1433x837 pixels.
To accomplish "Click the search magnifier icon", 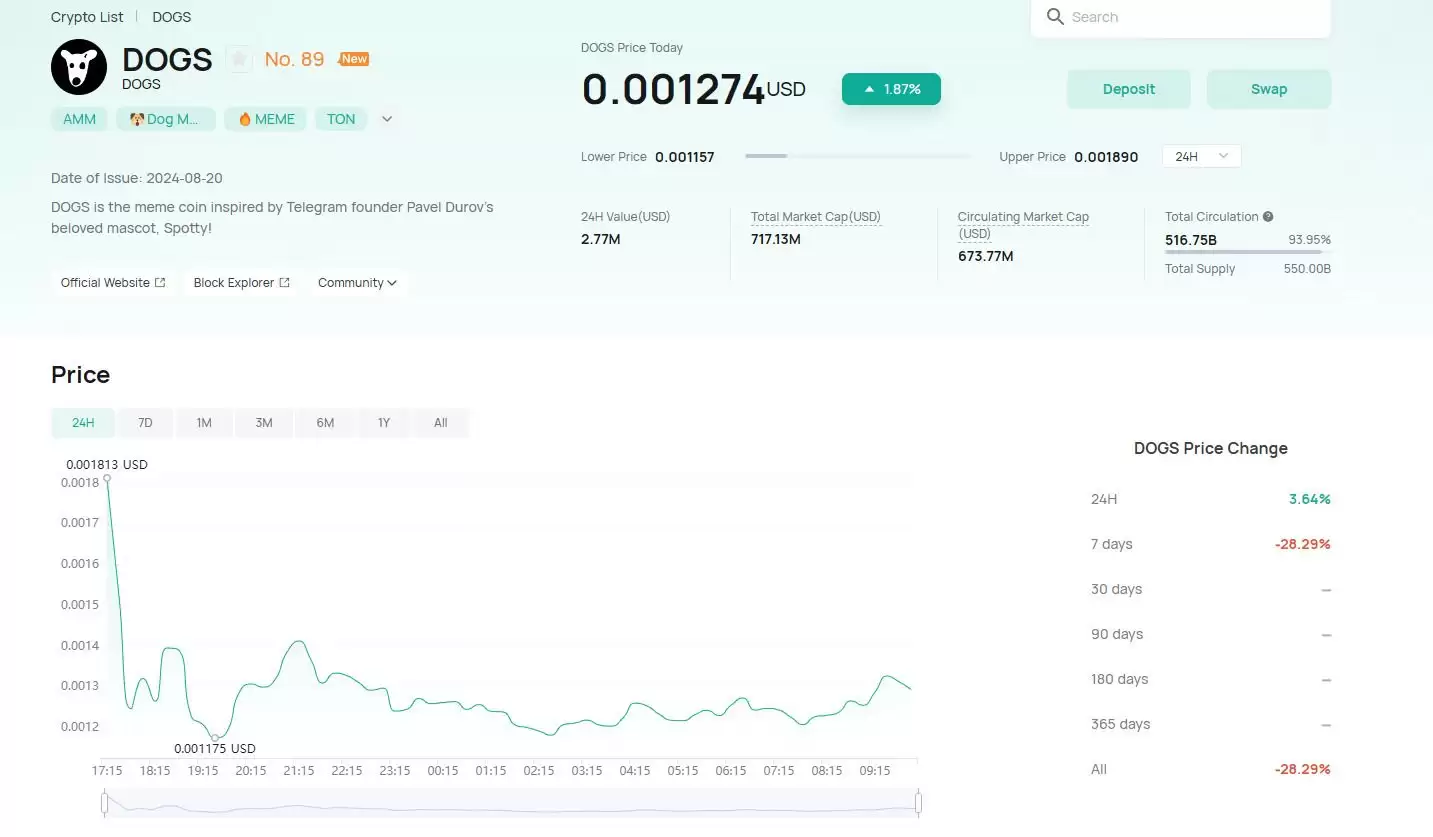I will [1055, 17].
